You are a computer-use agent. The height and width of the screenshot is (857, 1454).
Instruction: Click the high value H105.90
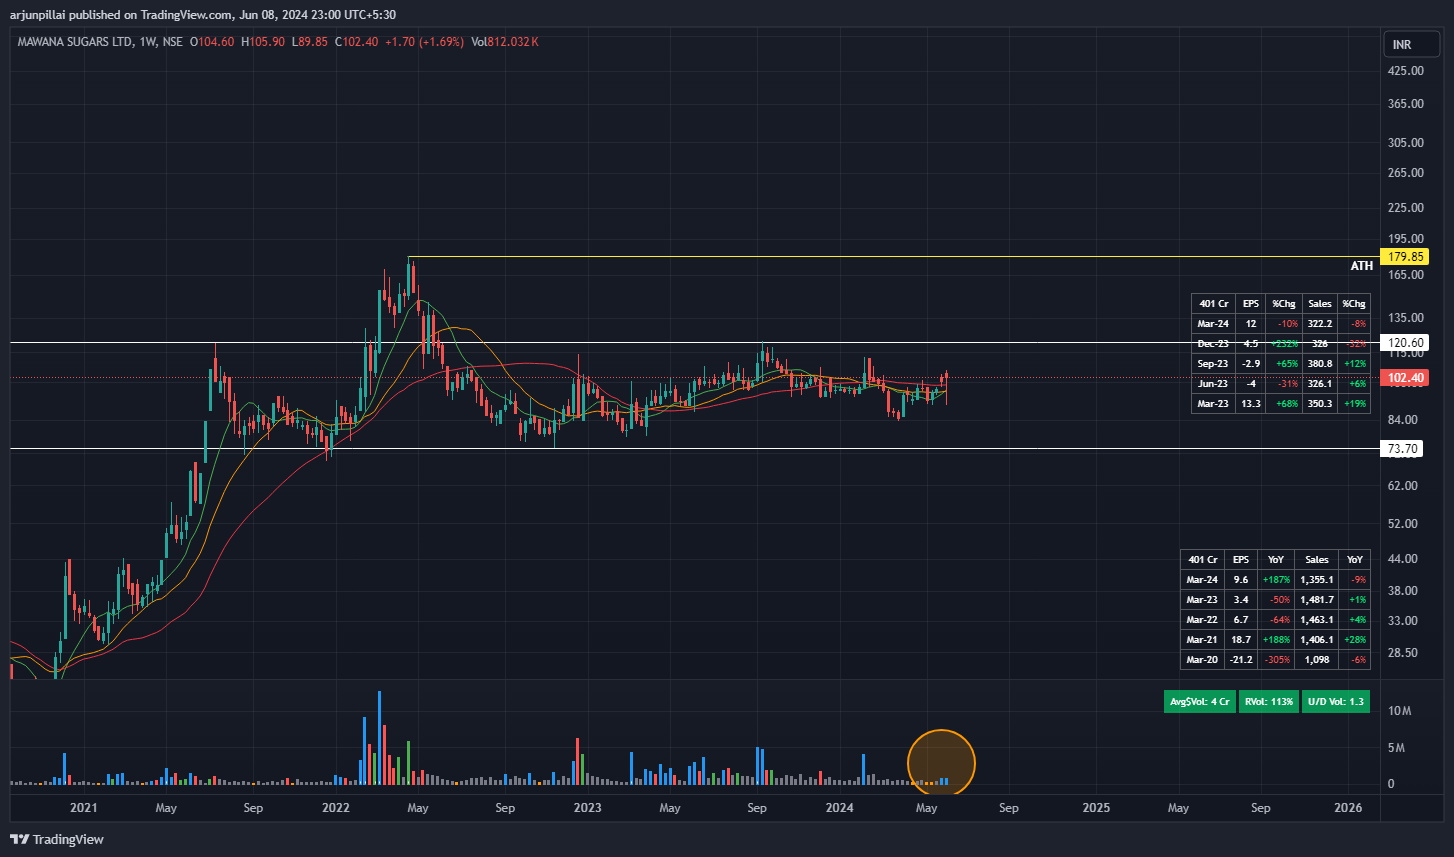point(264,42)
